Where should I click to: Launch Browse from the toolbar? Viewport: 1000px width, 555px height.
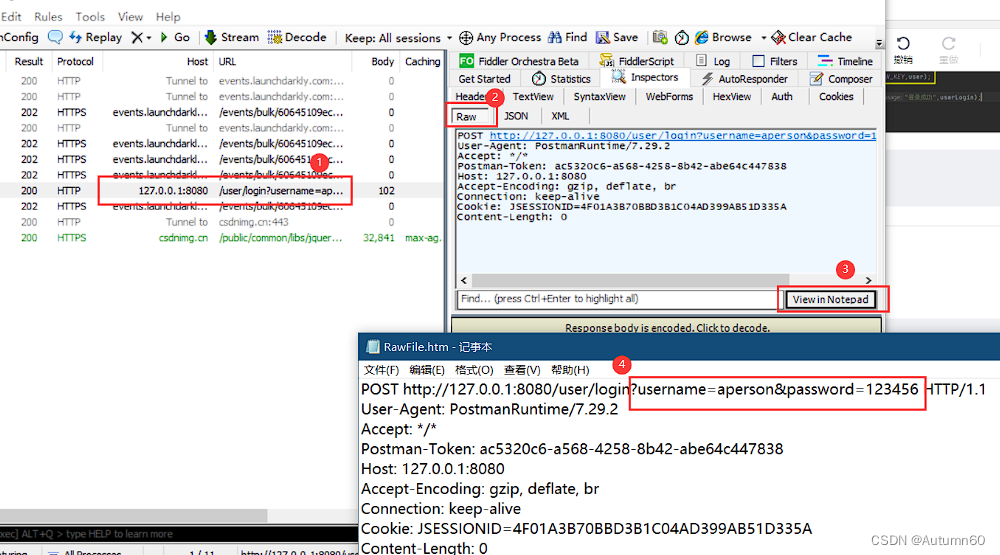click(723, 37)
